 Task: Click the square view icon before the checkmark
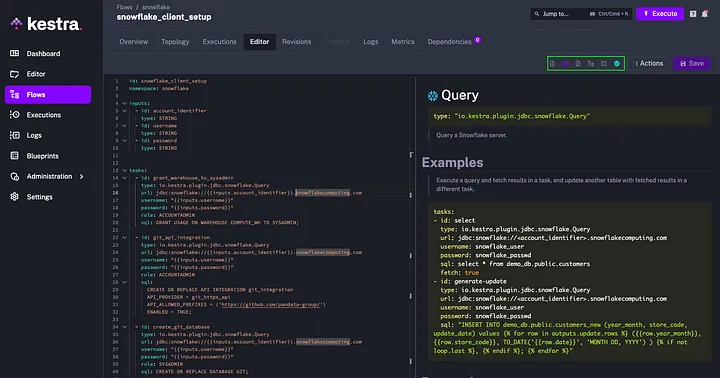(x=604, y=63)
